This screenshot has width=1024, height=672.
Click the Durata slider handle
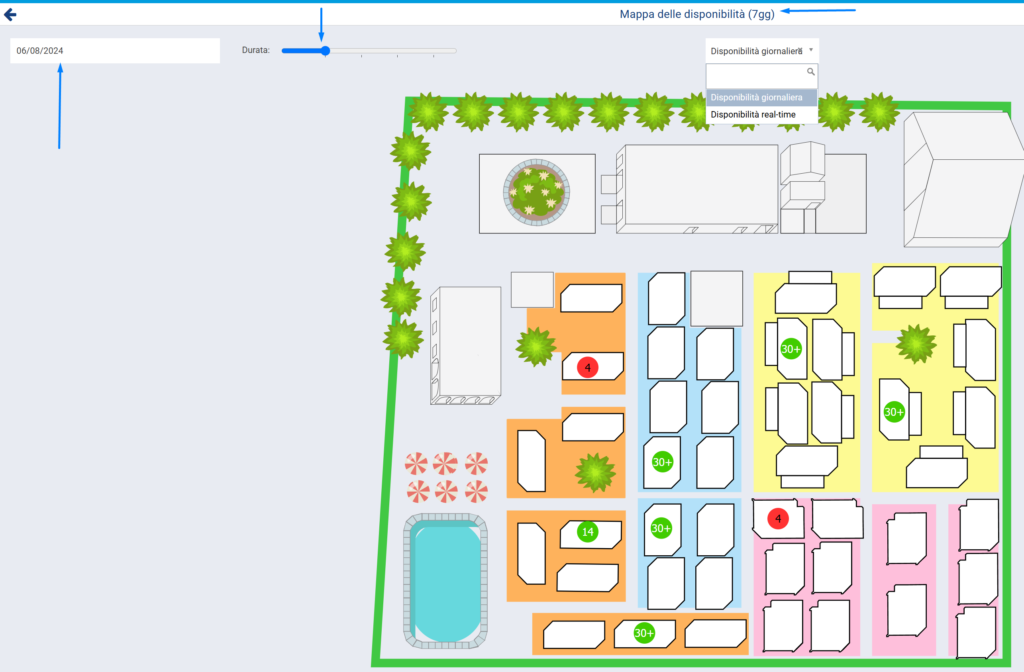point(325,50)
